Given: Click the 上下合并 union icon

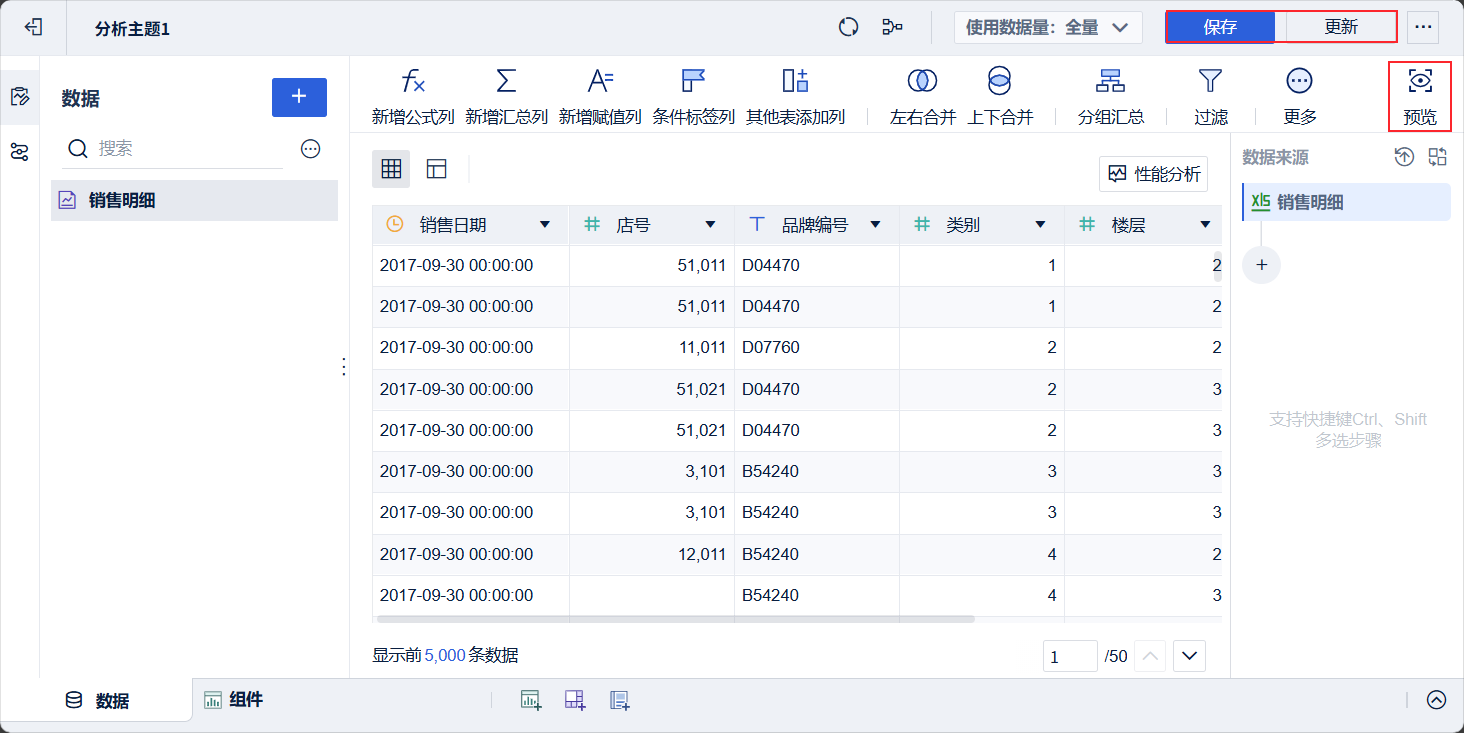Looking at the screenshot, I should click(x=999, y=81).
